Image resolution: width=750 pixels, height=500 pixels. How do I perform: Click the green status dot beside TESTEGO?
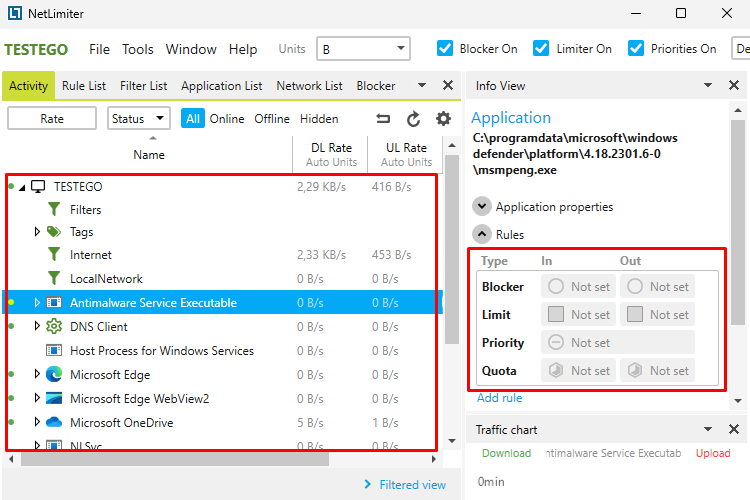coord(11,186)
